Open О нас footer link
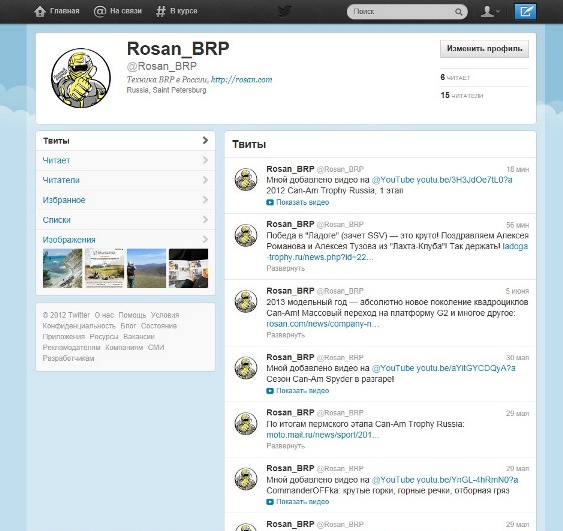Viewport: 563px width, 531px height. (x=104, y=315)
